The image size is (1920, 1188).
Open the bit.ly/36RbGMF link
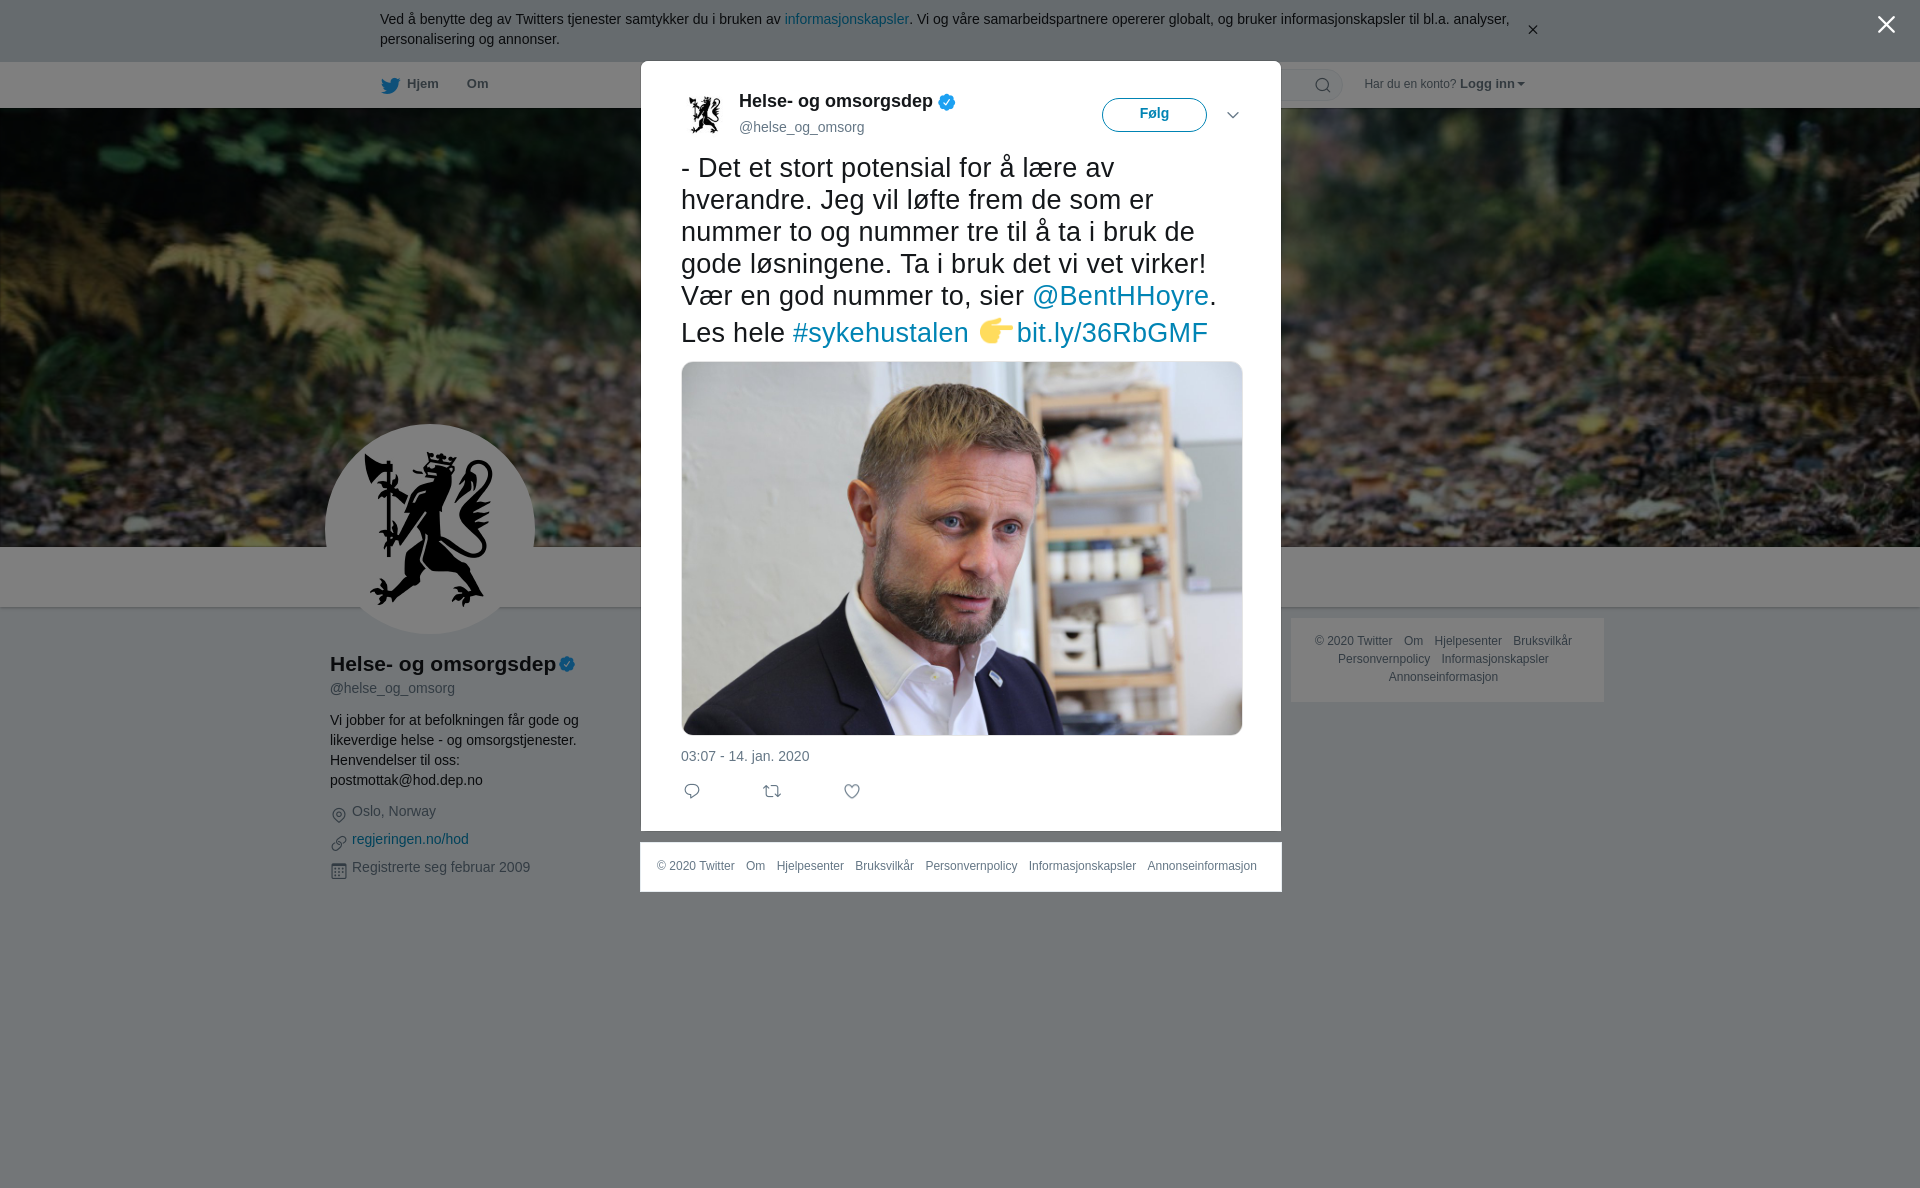1112,333
